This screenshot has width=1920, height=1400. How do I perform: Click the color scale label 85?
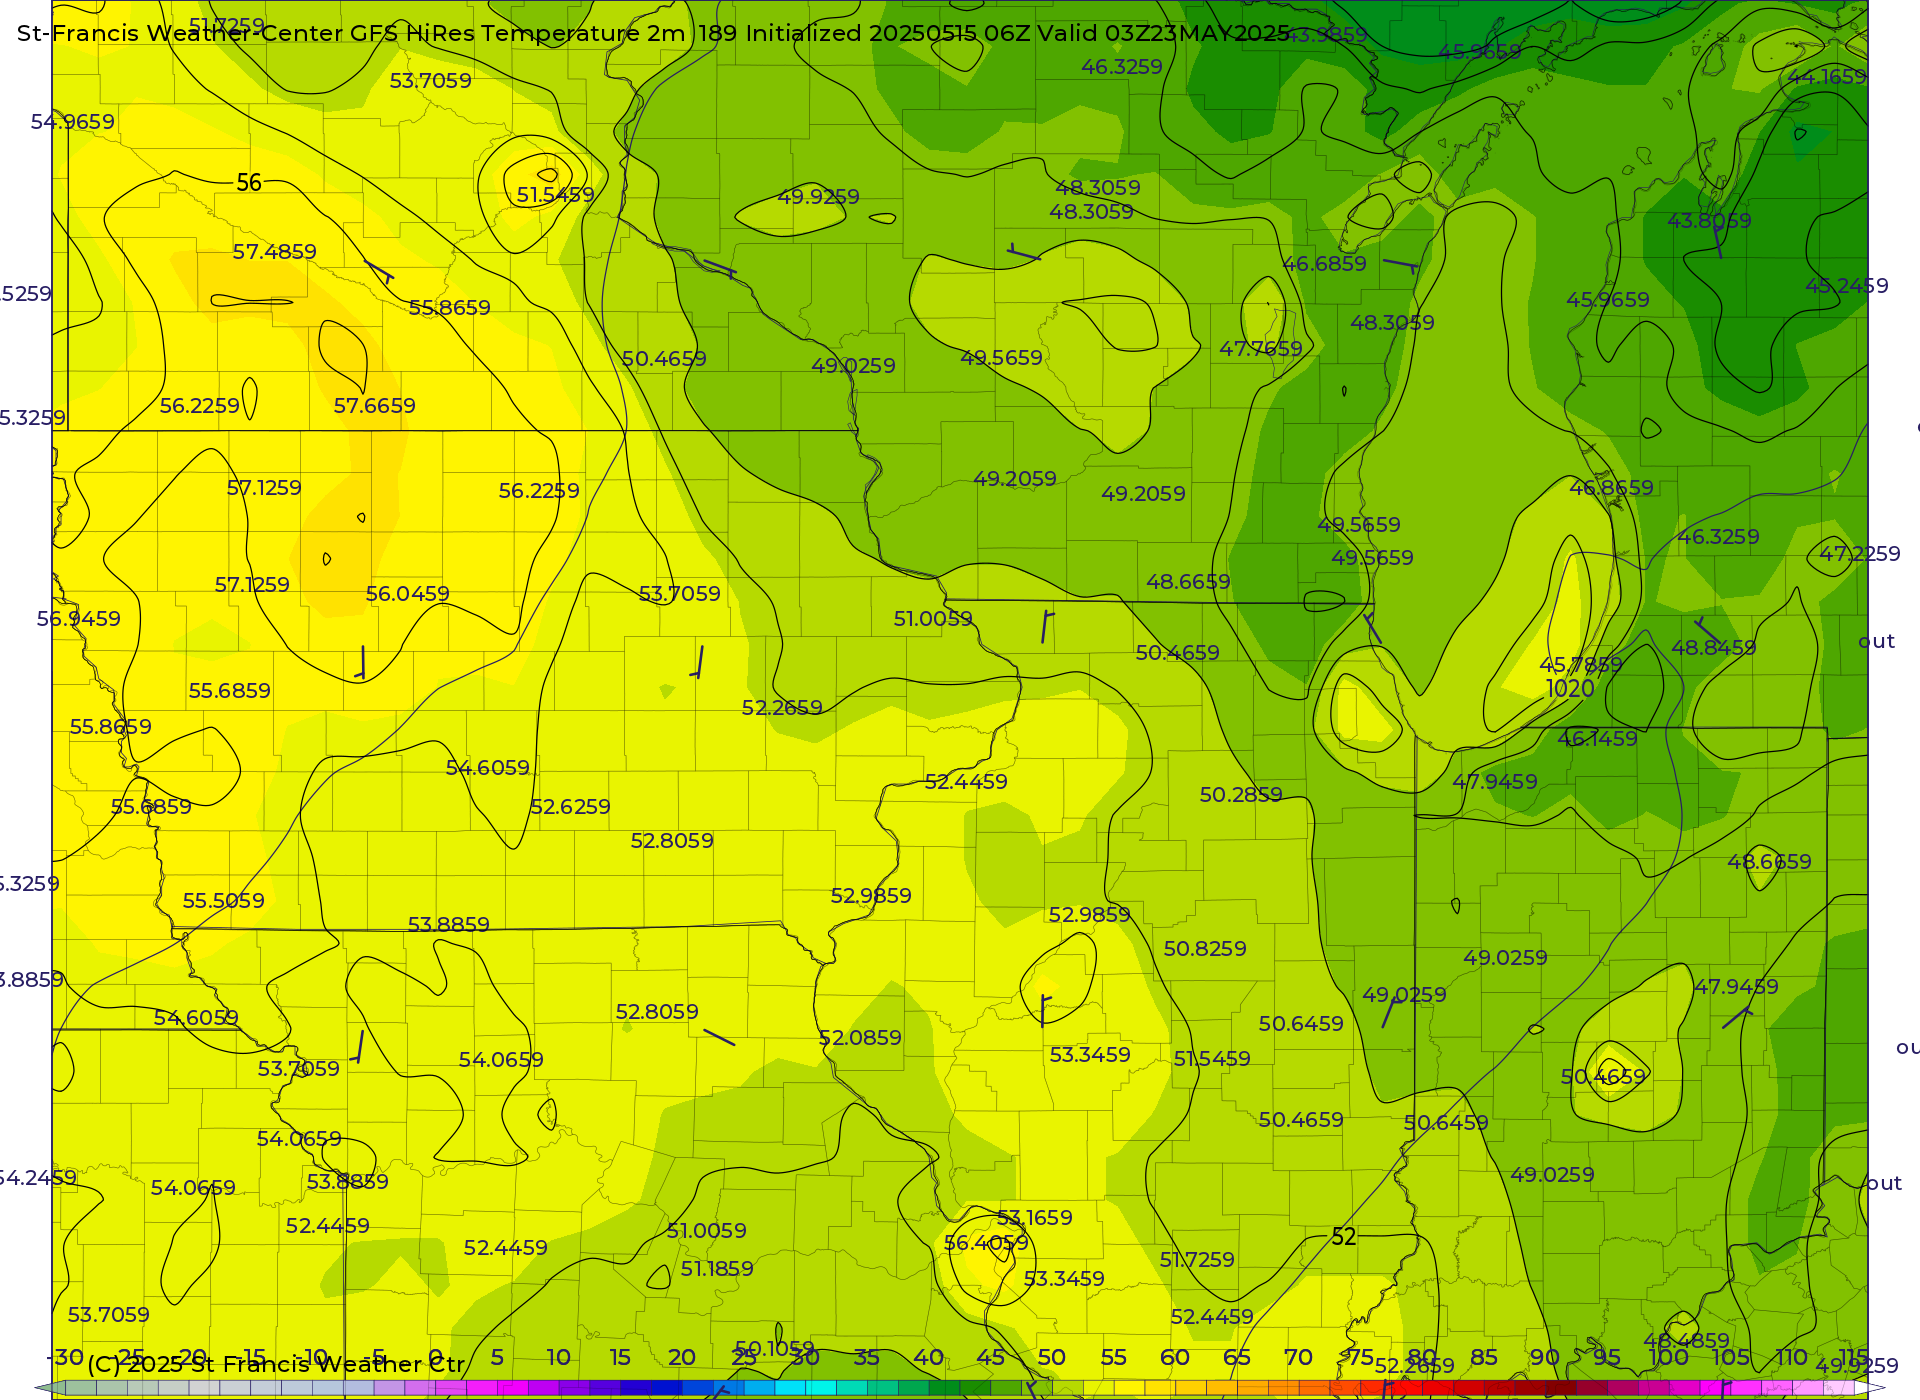[1484, 1358]
